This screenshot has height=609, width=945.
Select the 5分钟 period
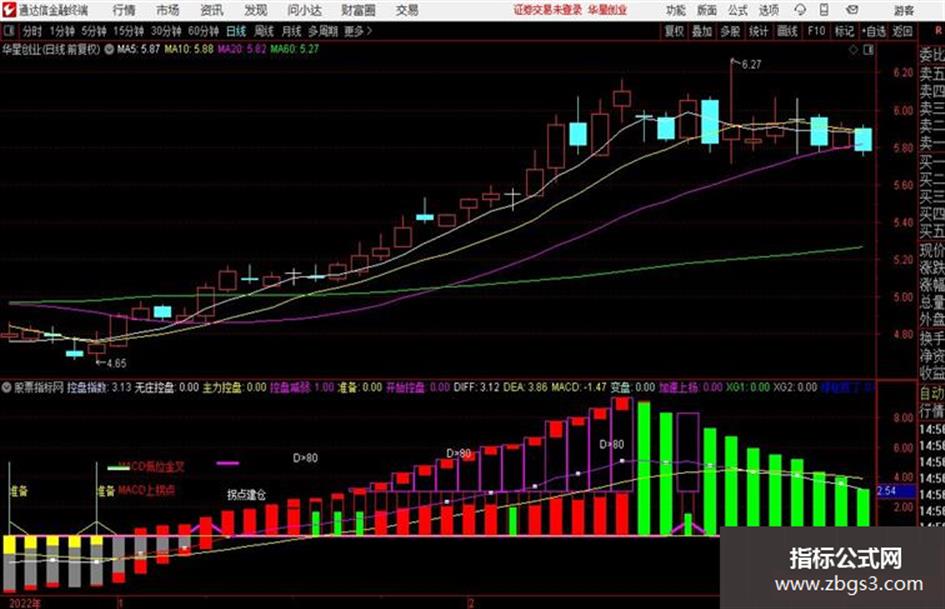tap(94, 31)
